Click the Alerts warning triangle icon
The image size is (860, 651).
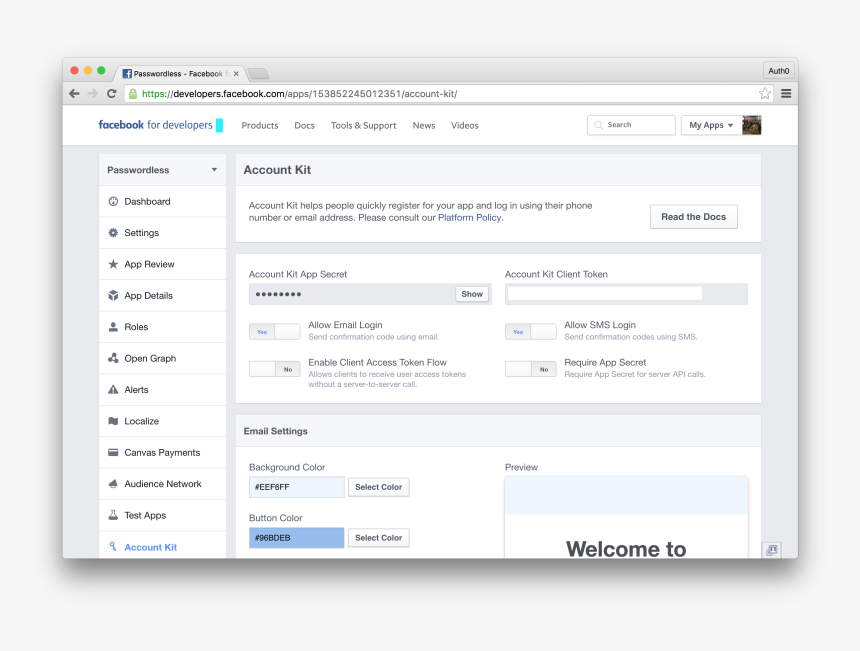[x=113, y=389]
